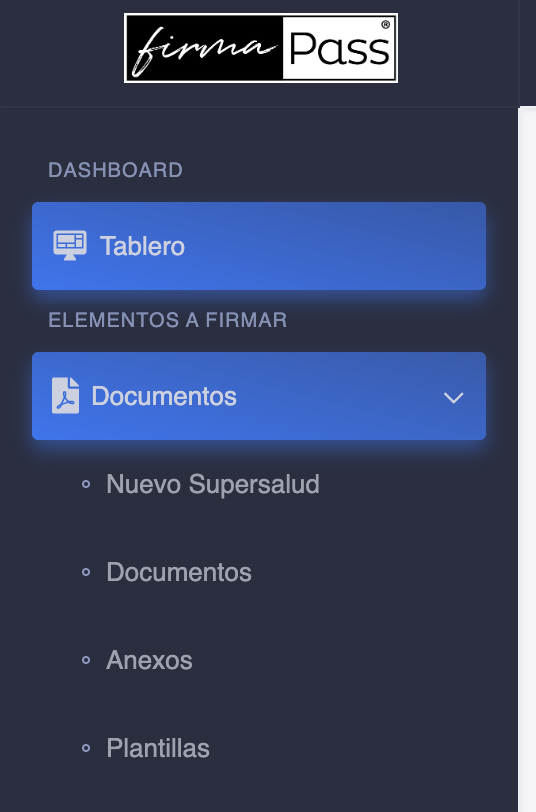Collapse Documentos using the chevron arrow
Viewport: 536px width, 812px height.
pos(454,398)
